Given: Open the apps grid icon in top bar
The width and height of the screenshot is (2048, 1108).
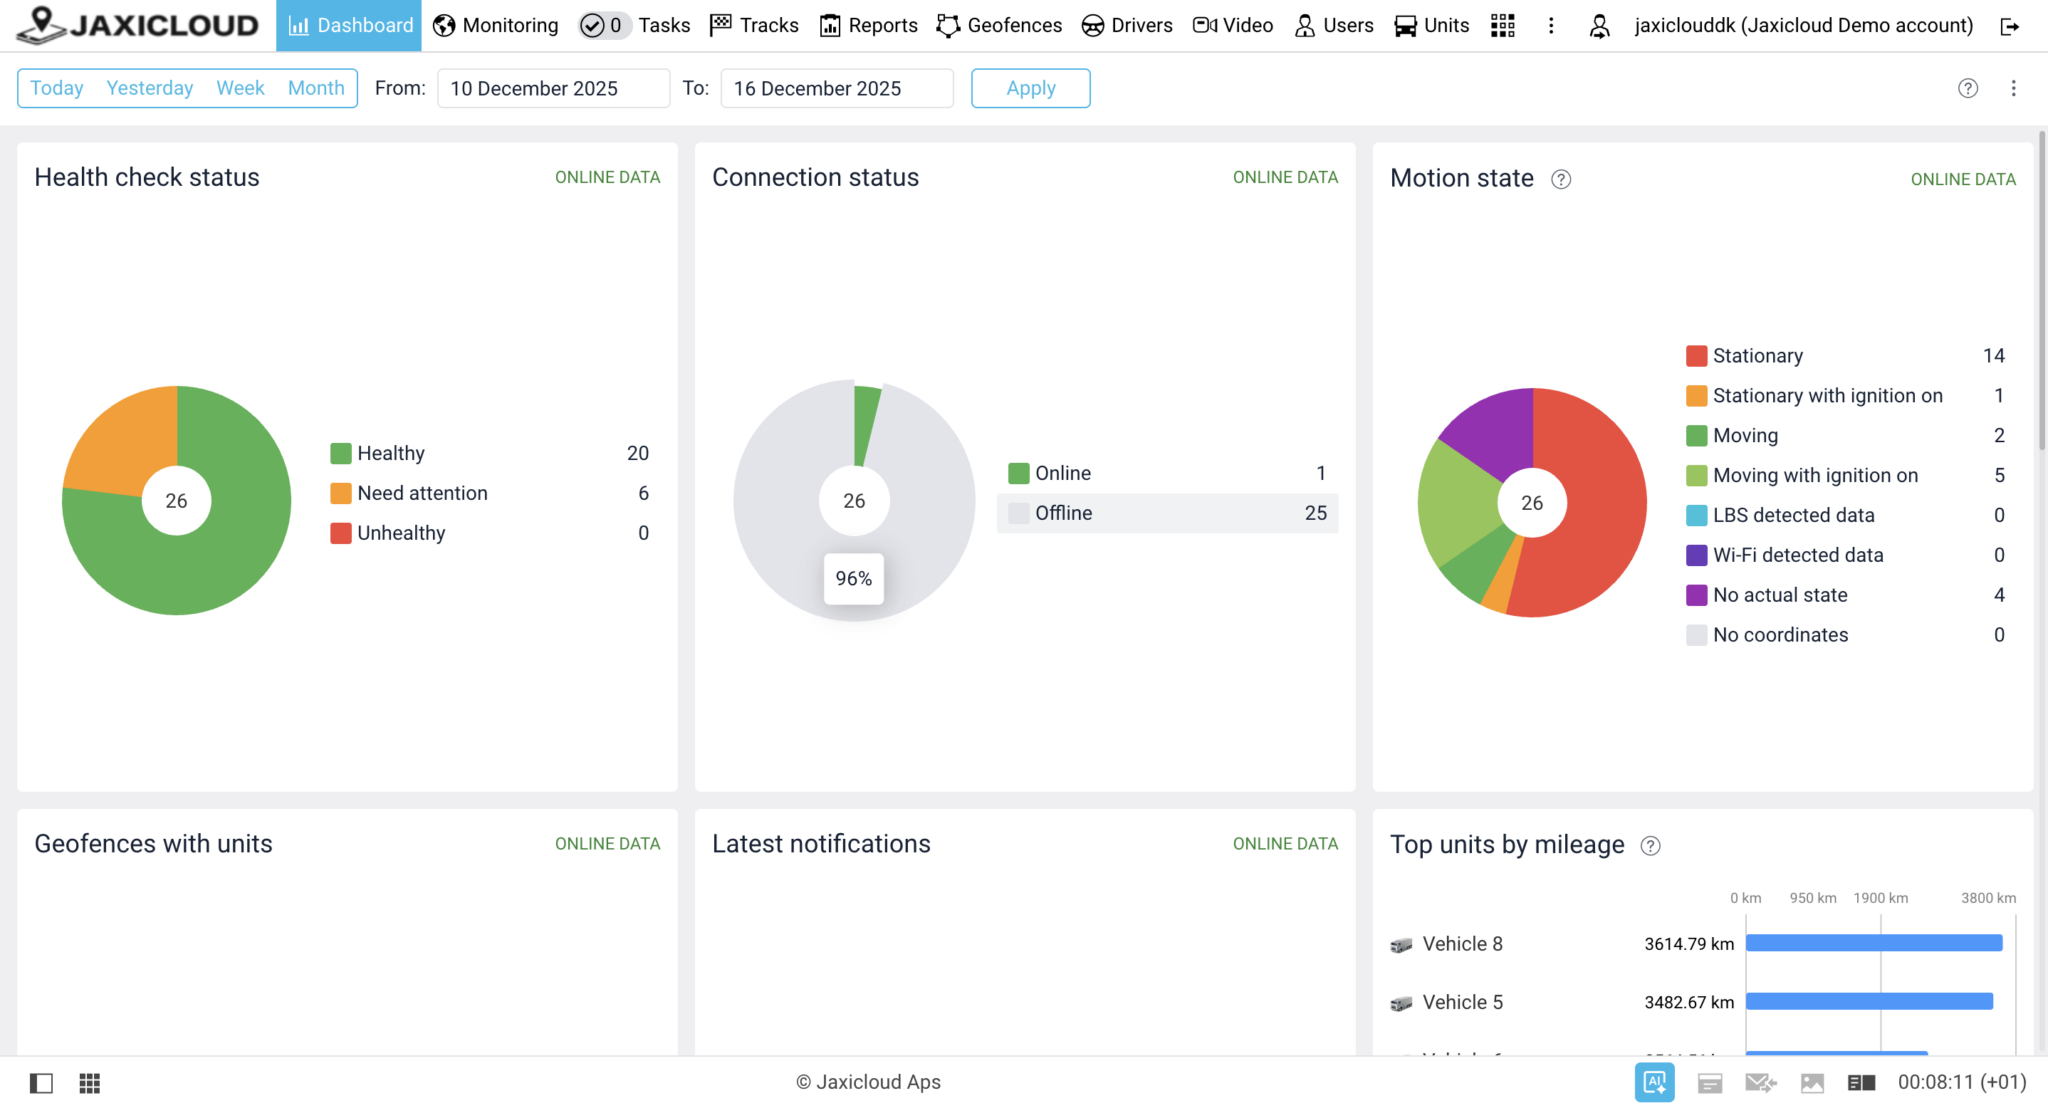Looking at the screenshot, I should pyautogui.click(x=1502, y=25).
